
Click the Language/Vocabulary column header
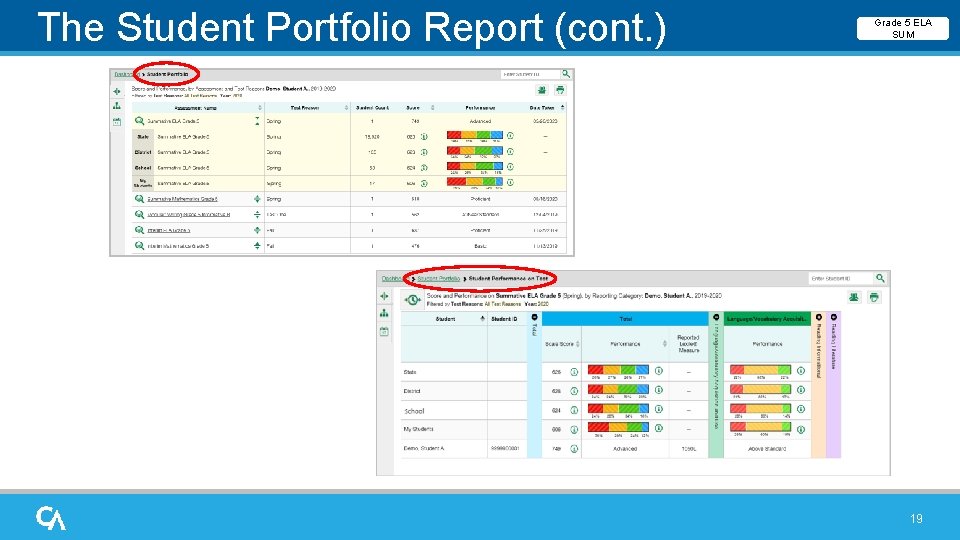pos(767,318)
